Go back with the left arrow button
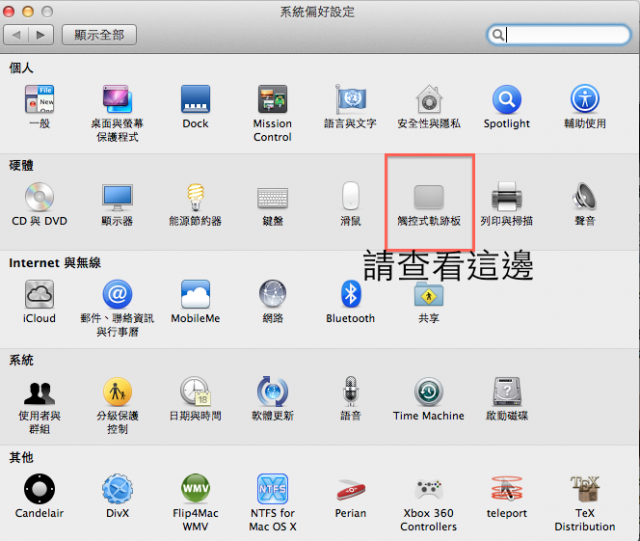Viewport: 640px width, 541px height. coord(16,35)
